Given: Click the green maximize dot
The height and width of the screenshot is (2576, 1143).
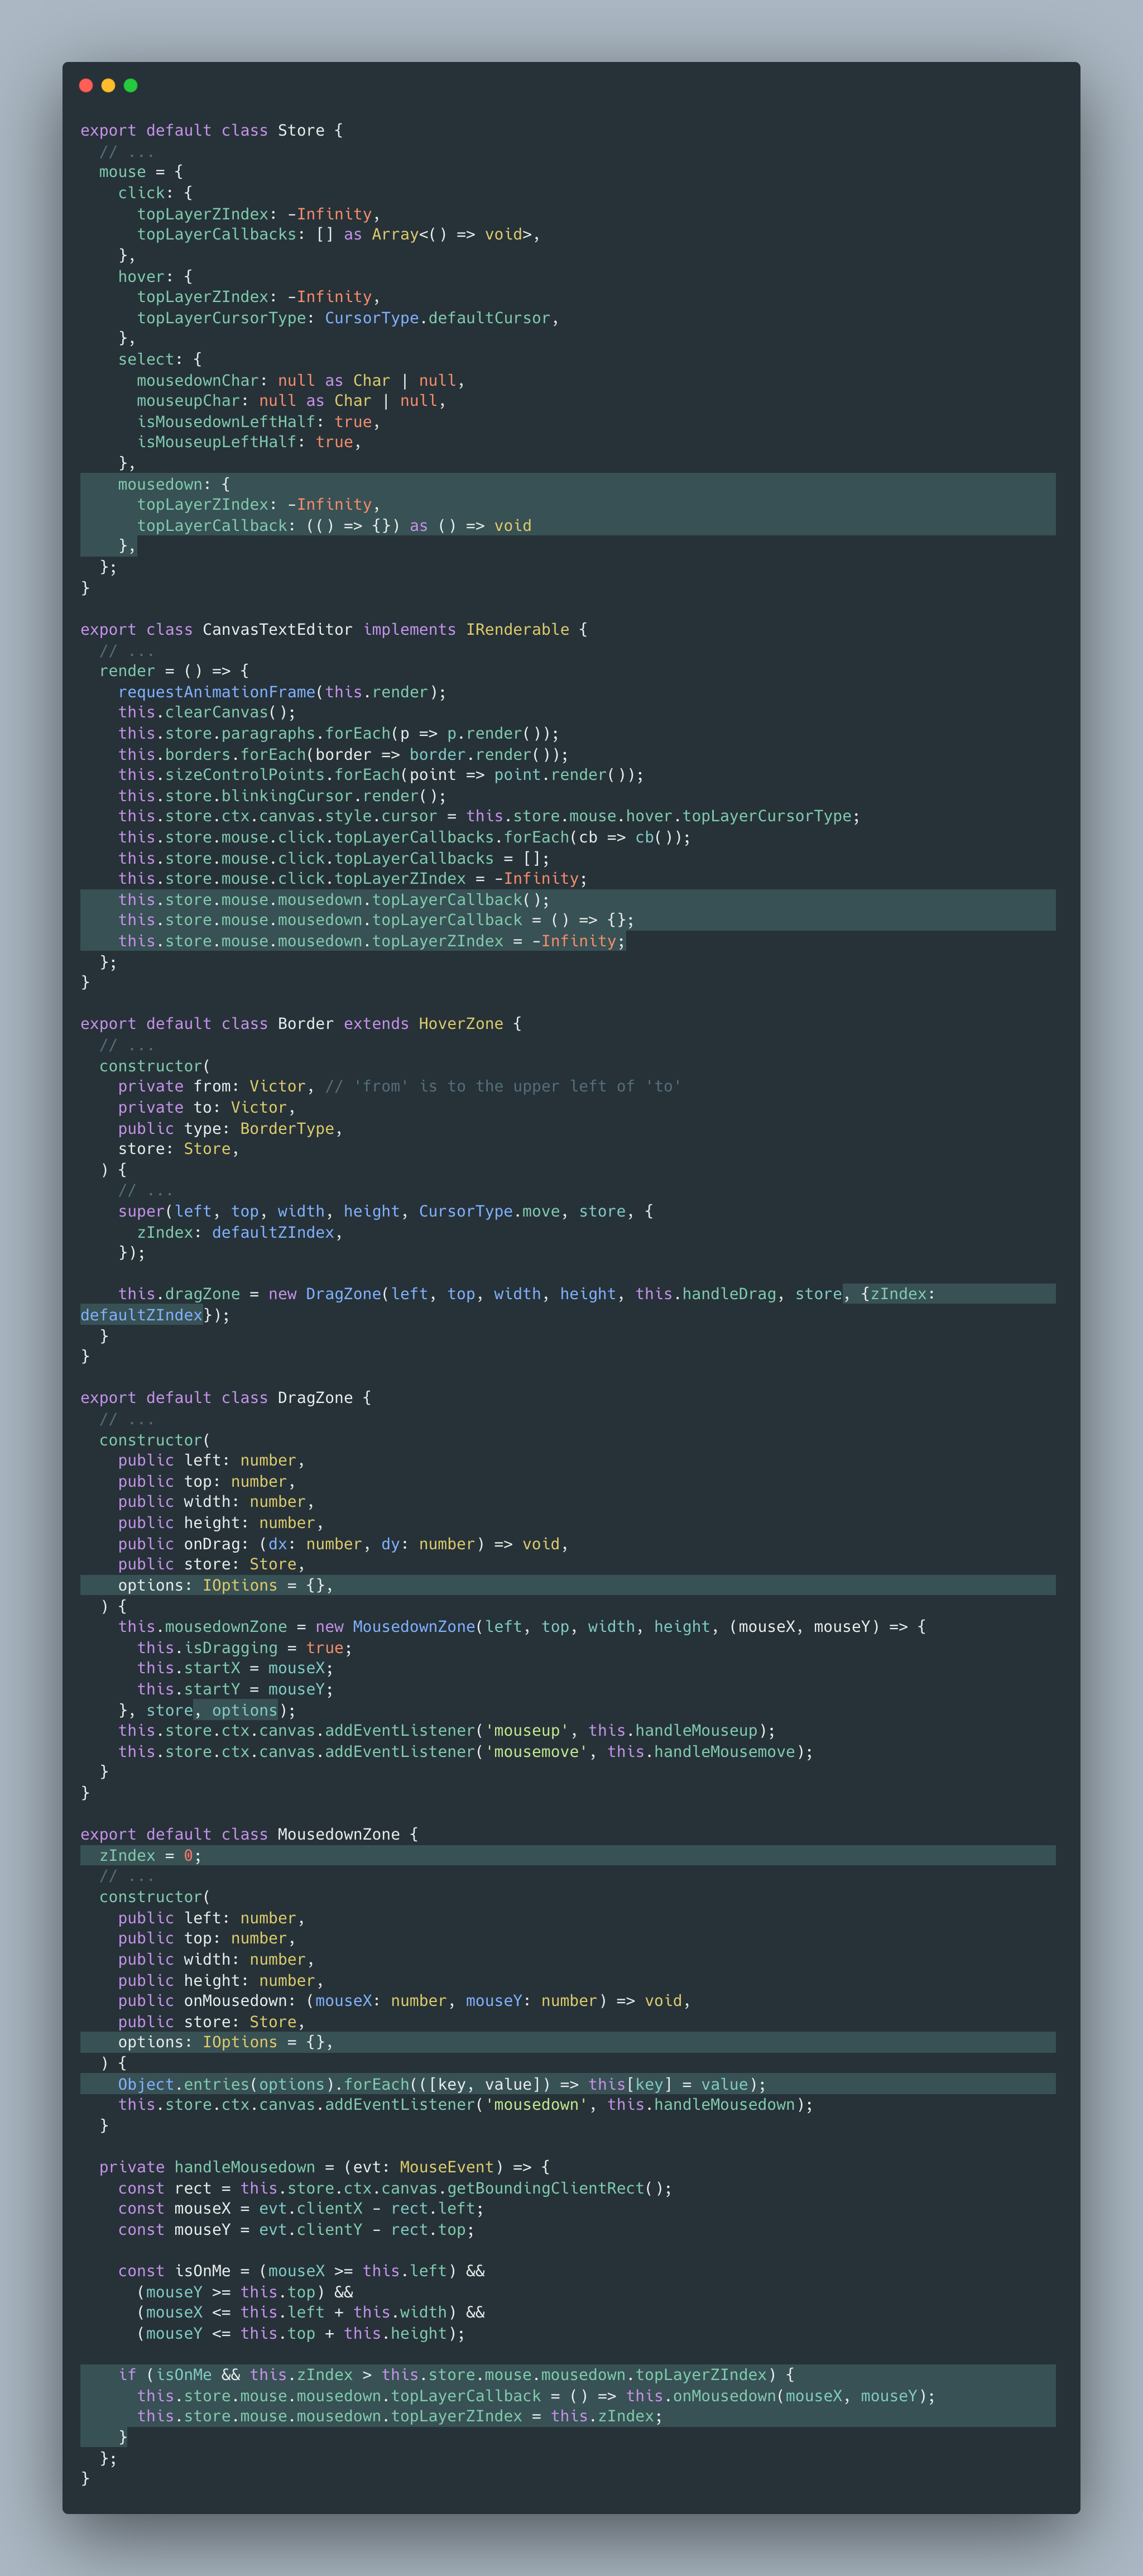Looking at the screenshot, I should click(x=130, y=85).
